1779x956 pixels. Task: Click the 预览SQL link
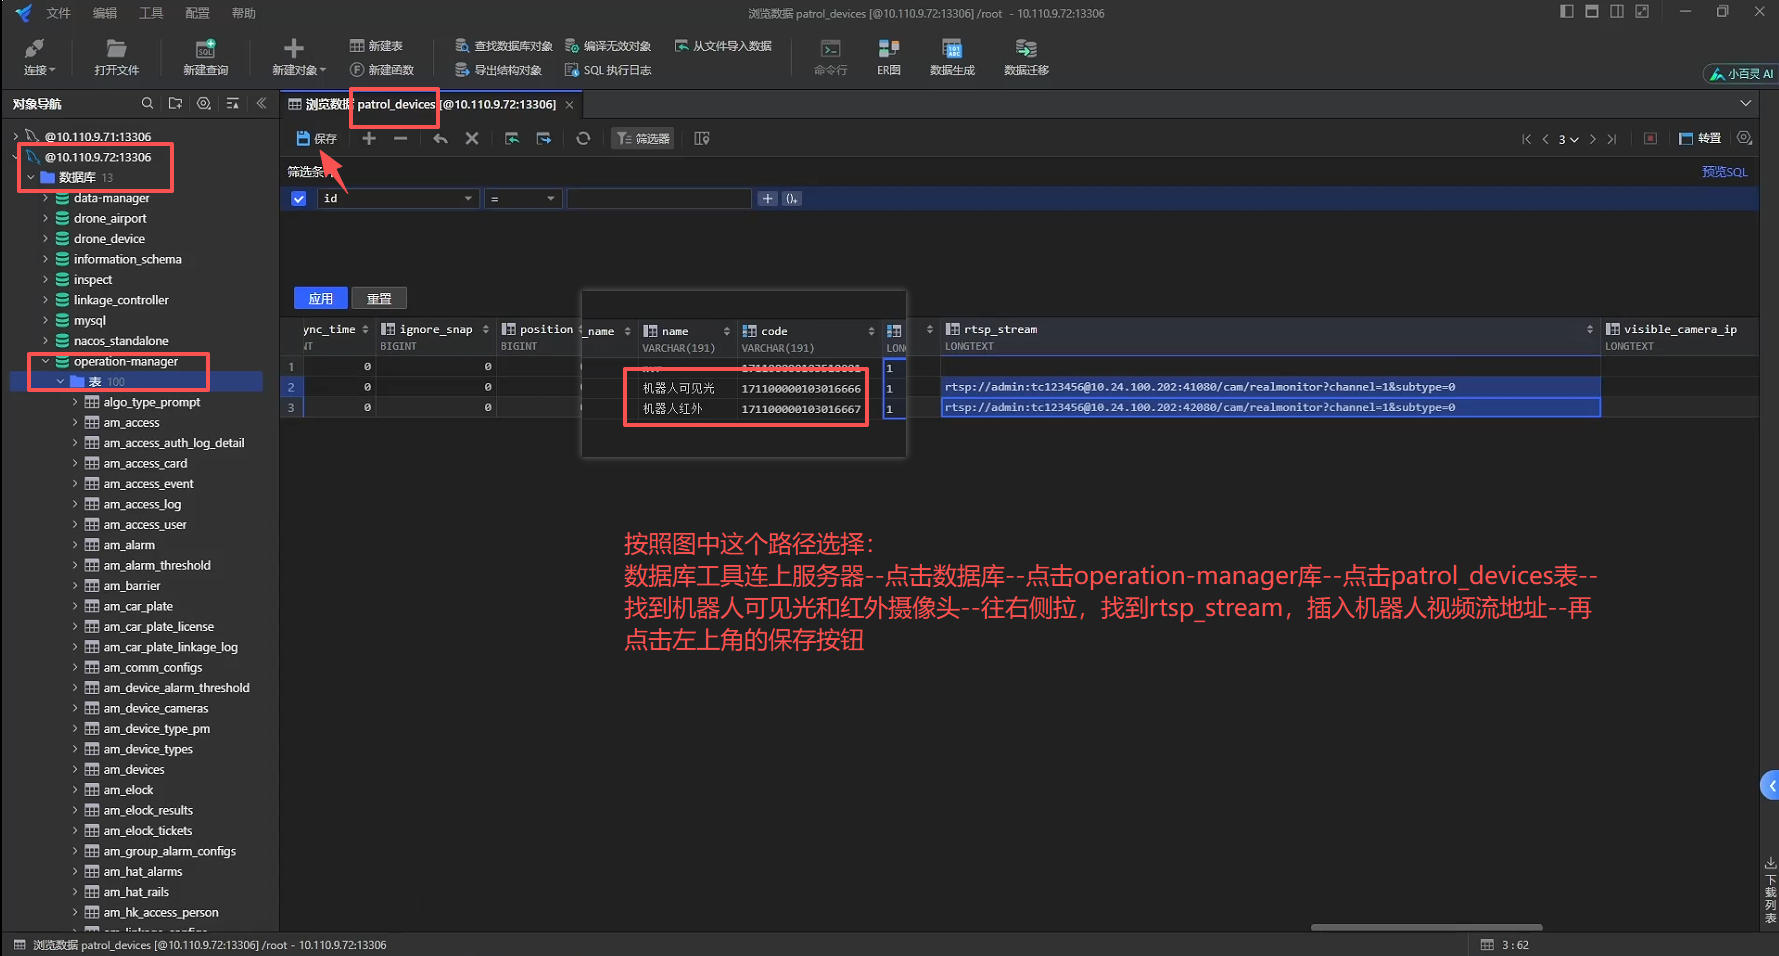(x=1724, y=172)
